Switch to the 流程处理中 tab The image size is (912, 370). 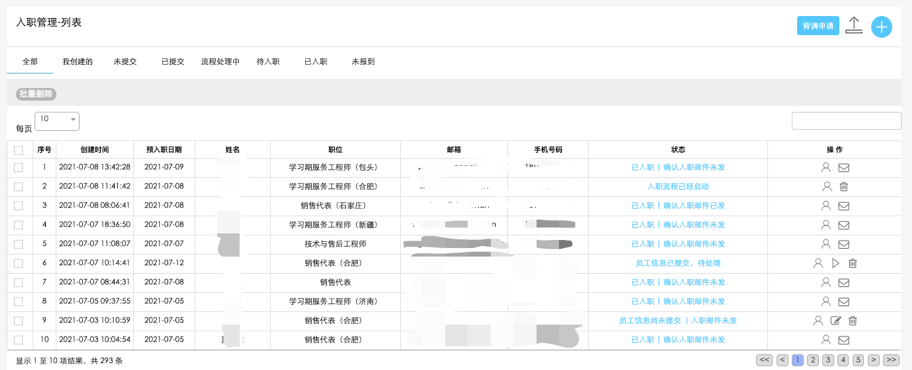tap(220, 61)
